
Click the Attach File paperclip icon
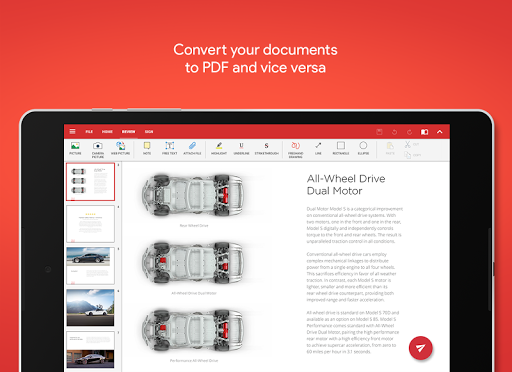point(192,148)
